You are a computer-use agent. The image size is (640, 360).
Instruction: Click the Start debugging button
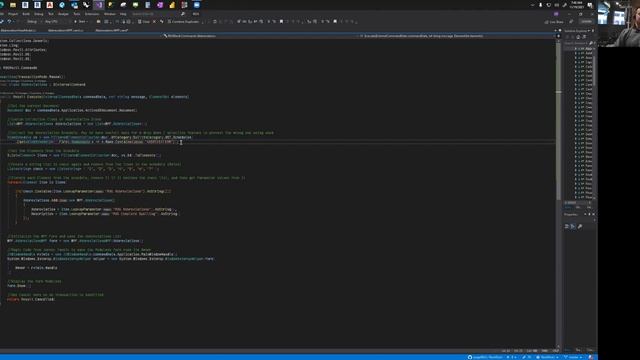click(80, 22)
